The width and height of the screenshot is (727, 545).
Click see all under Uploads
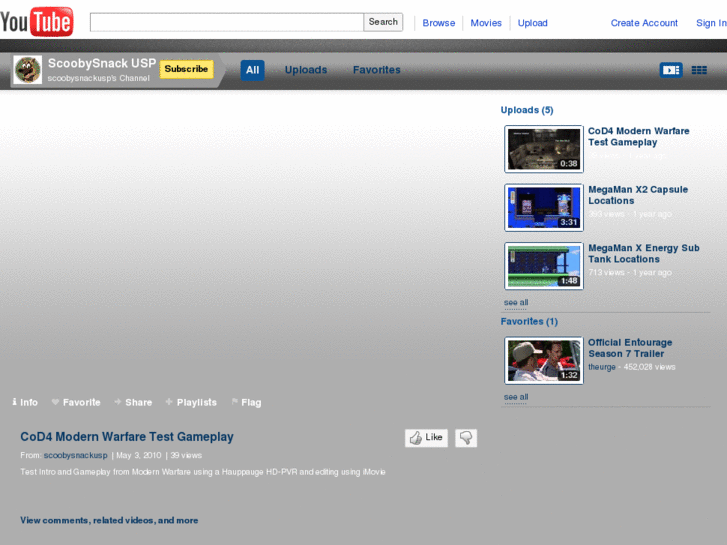click(x=516, y=302)
